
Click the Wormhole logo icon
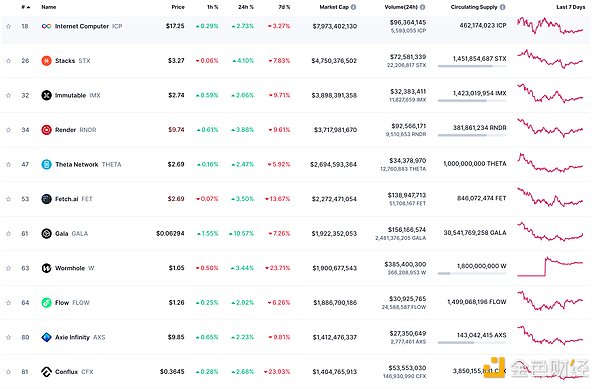[x=46, y=268]
